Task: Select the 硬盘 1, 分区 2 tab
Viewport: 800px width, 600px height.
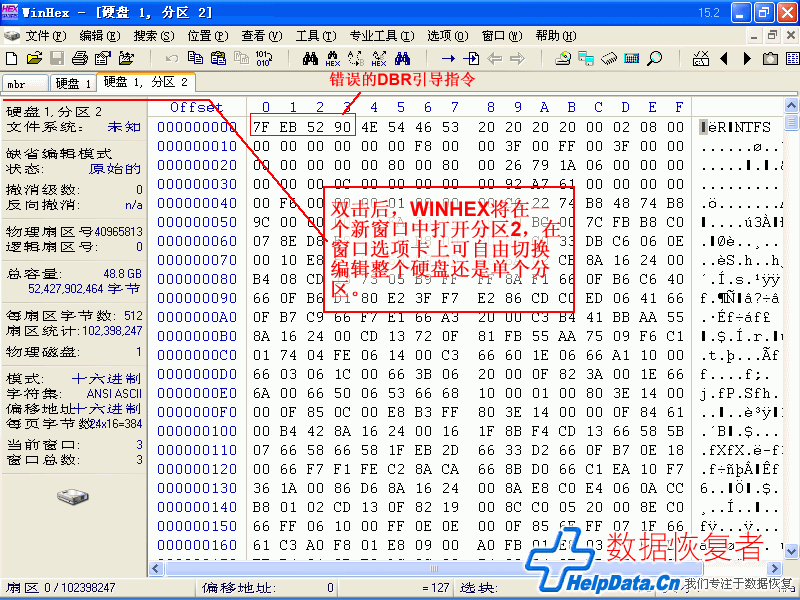Action: pyautogui.click(x=145, y=82)
